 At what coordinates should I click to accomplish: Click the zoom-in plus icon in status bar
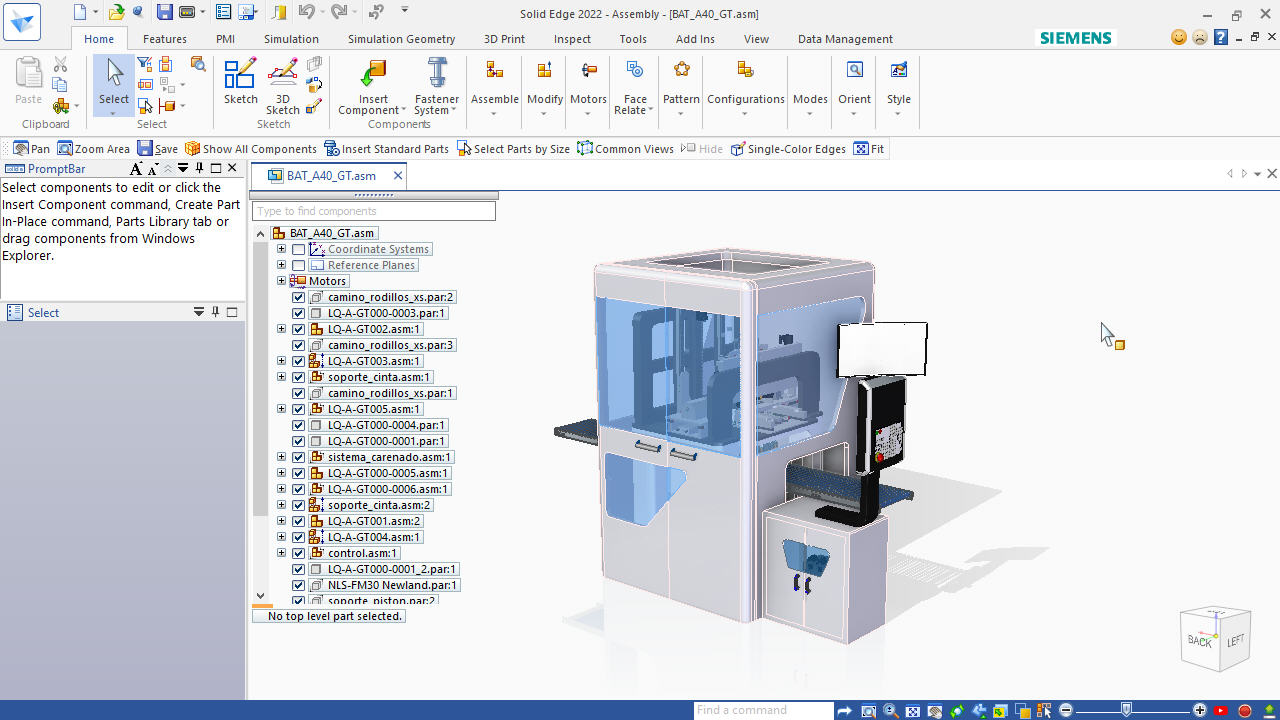[1200, 711]
